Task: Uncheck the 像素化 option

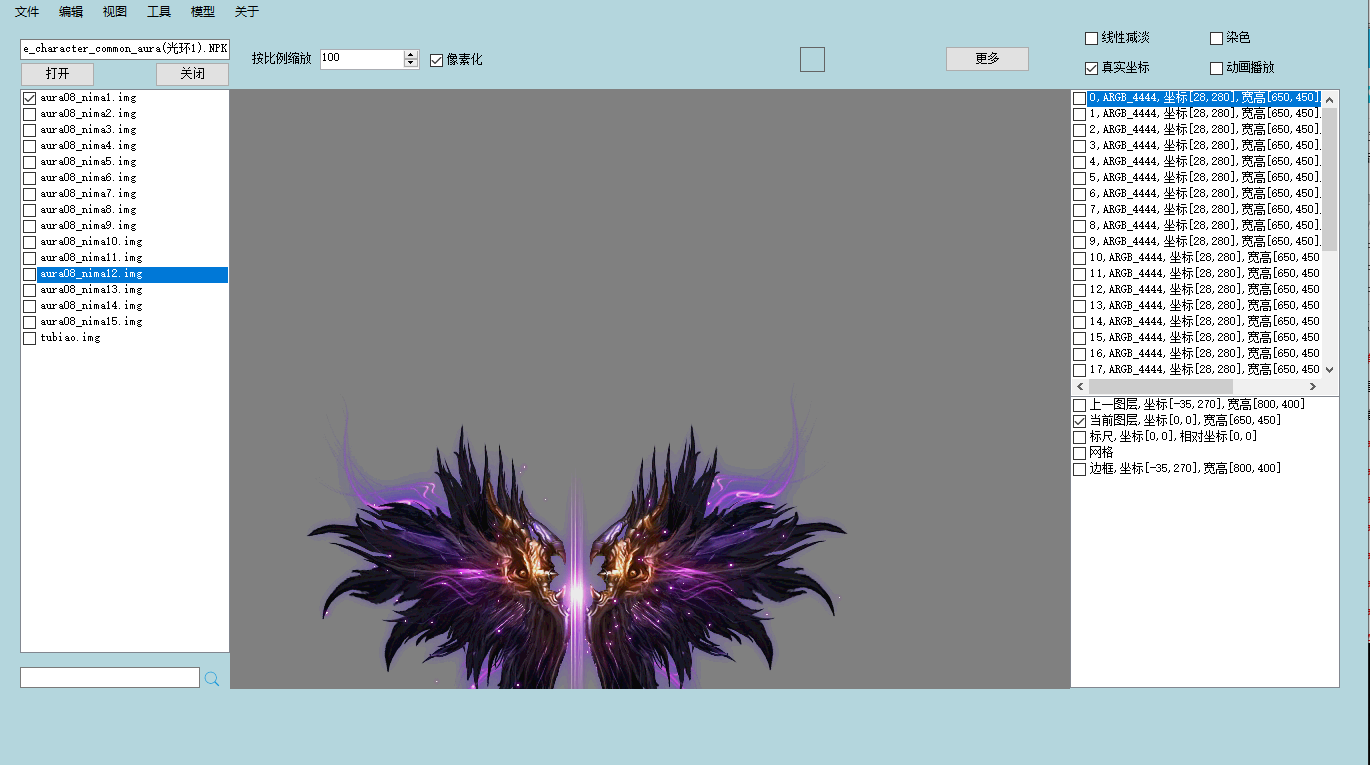Action: (436, 60)
